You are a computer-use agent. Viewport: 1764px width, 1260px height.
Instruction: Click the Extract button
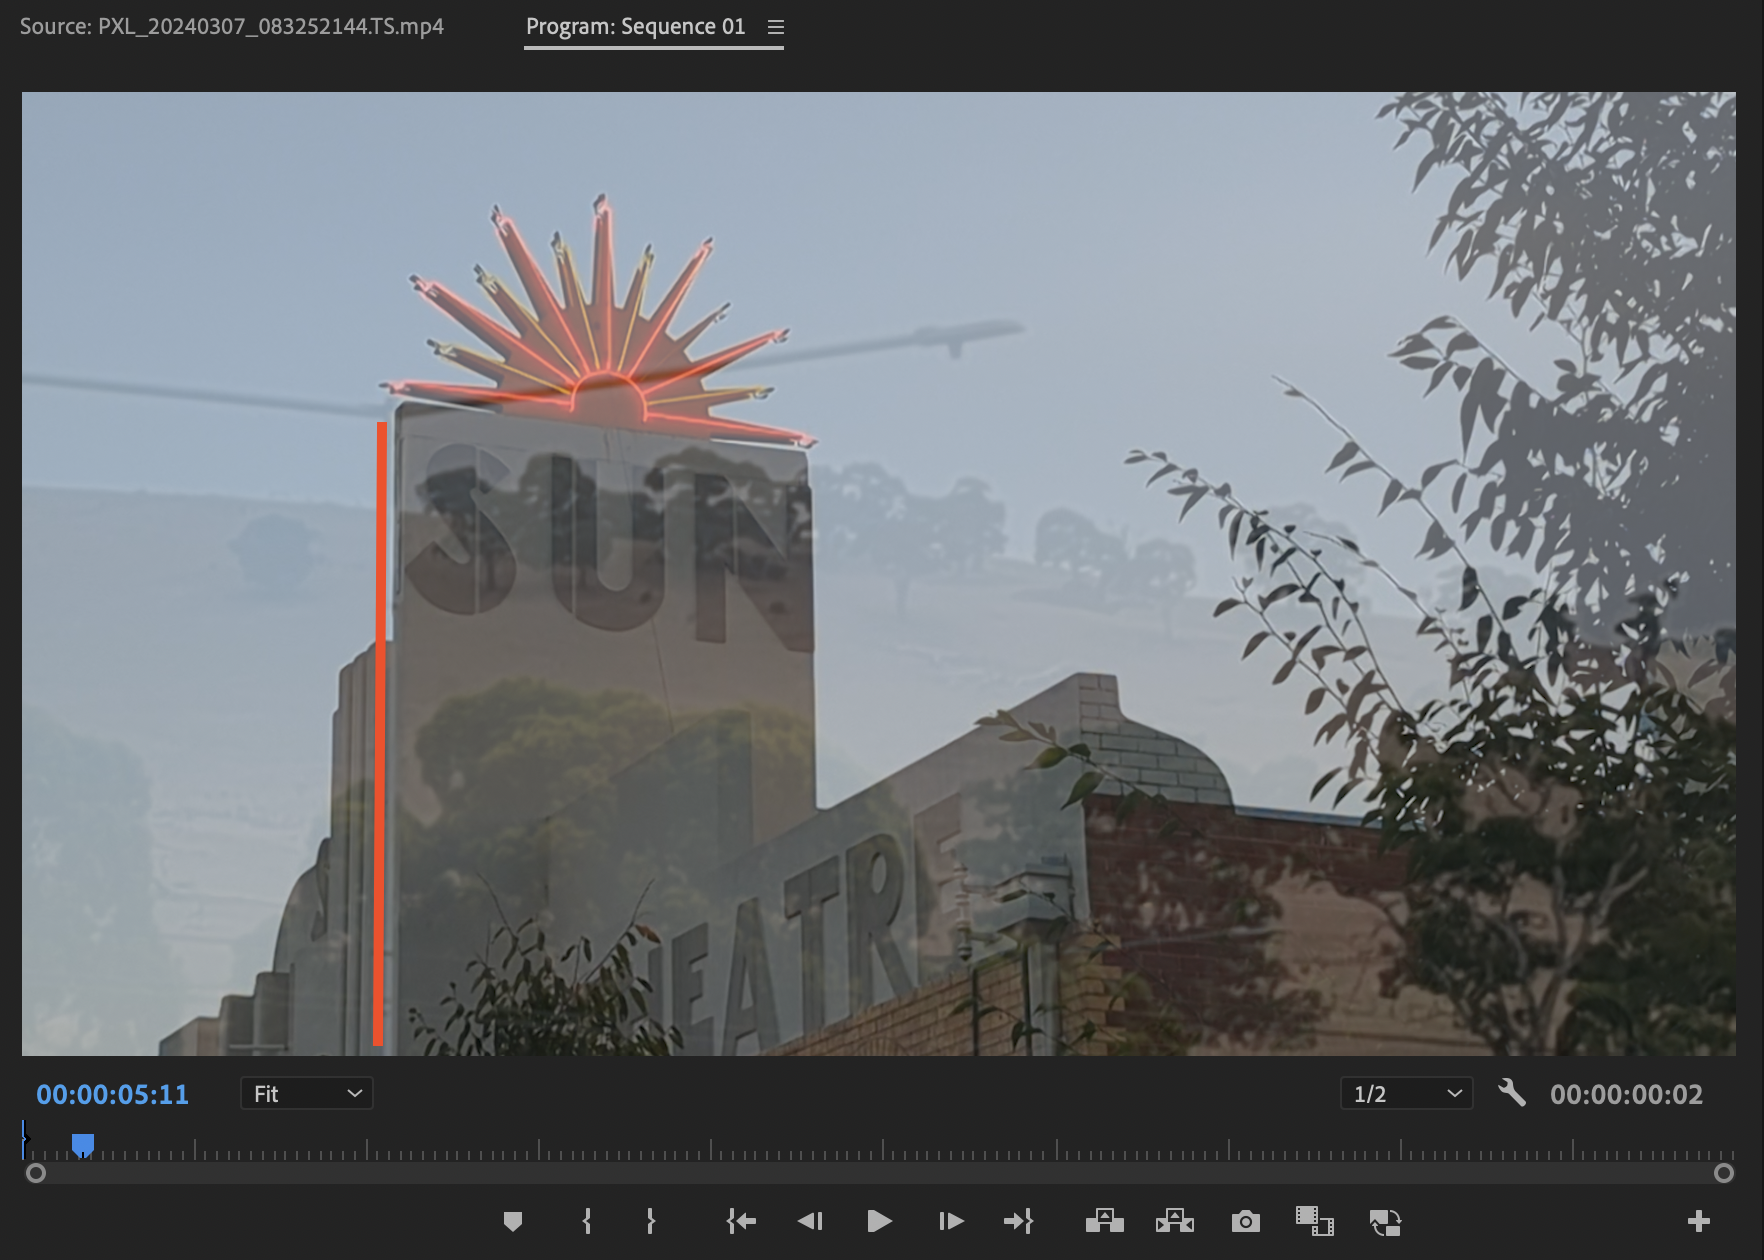point(1175,1221)
